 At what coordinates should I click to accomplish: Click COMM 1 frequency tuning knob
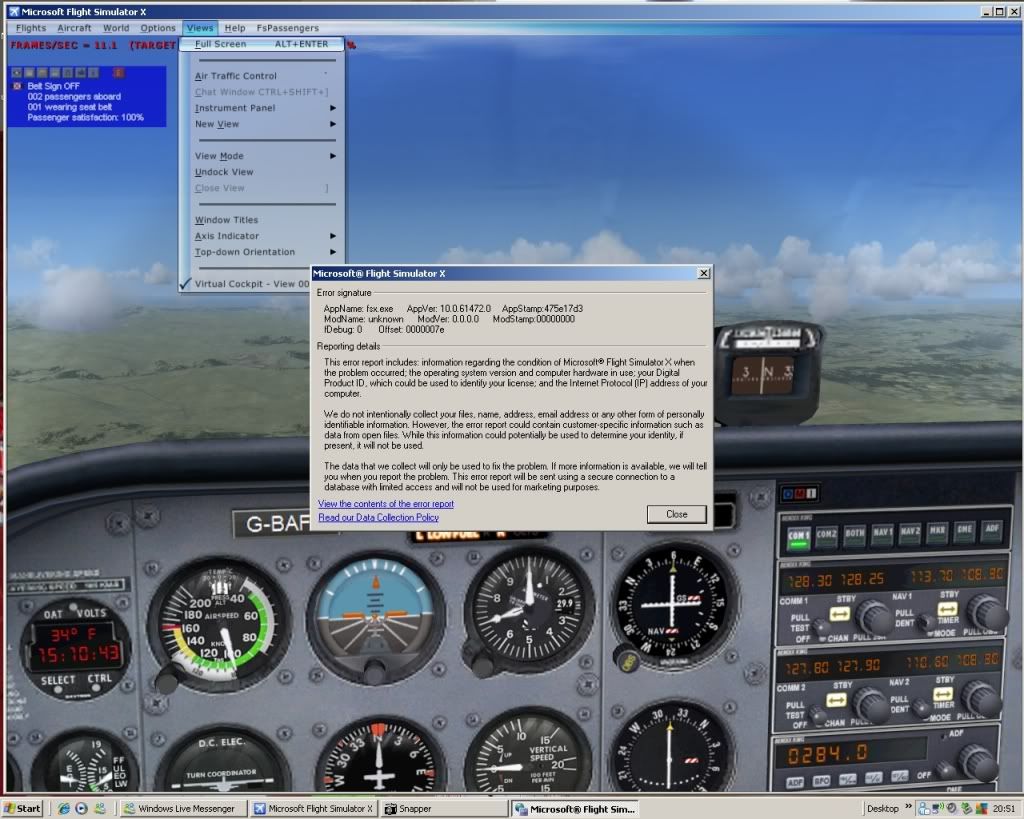[873, 617]
